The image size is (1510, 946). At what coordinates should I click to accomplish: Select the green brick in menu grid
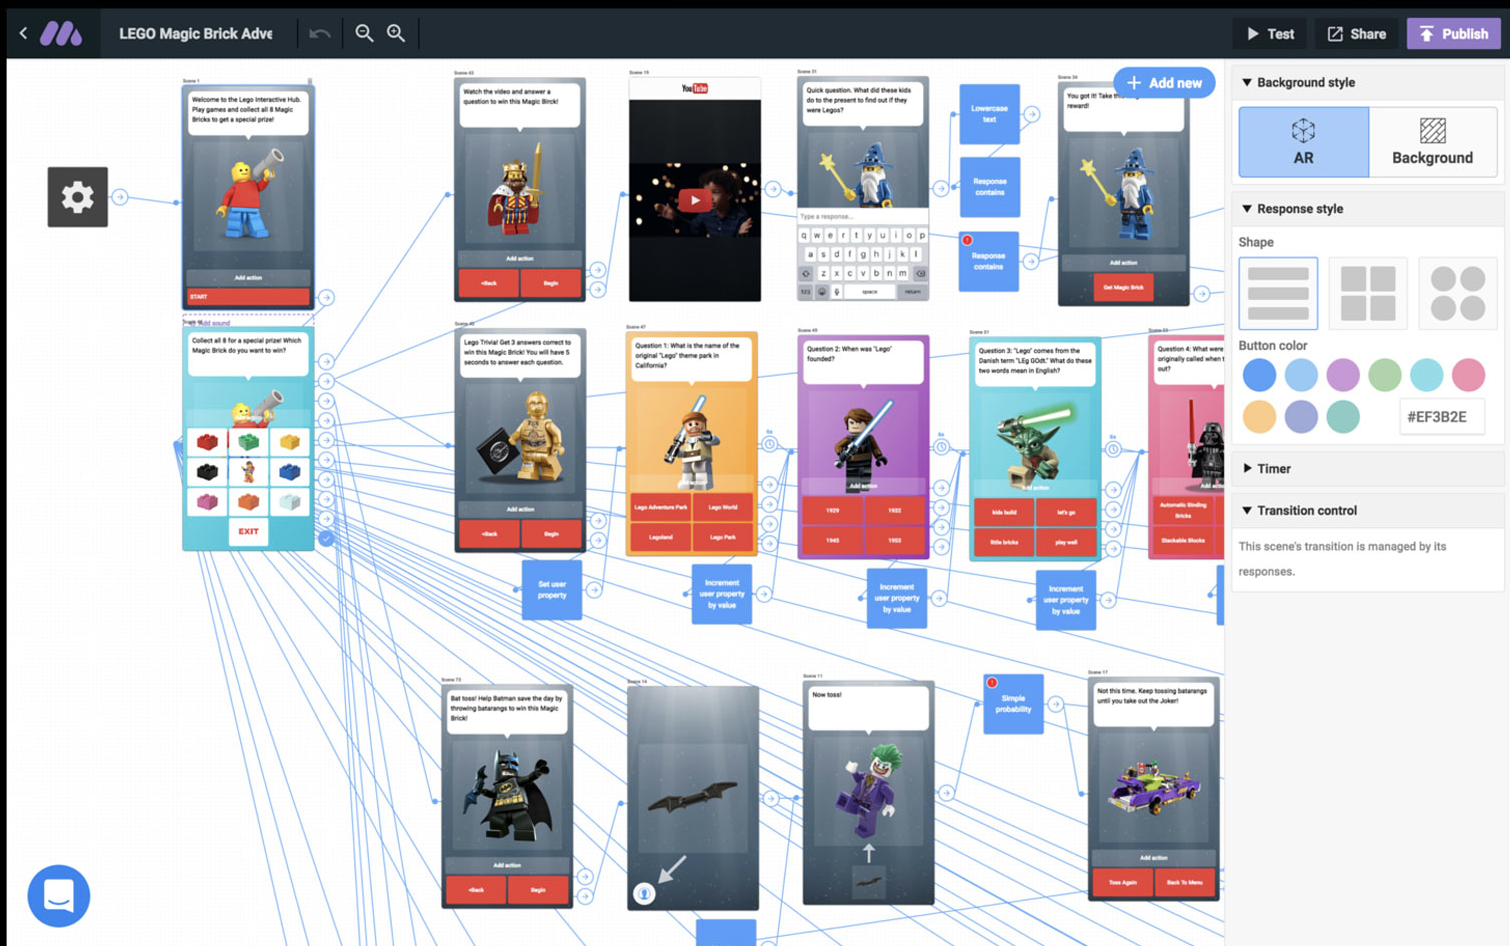[248, 442]
